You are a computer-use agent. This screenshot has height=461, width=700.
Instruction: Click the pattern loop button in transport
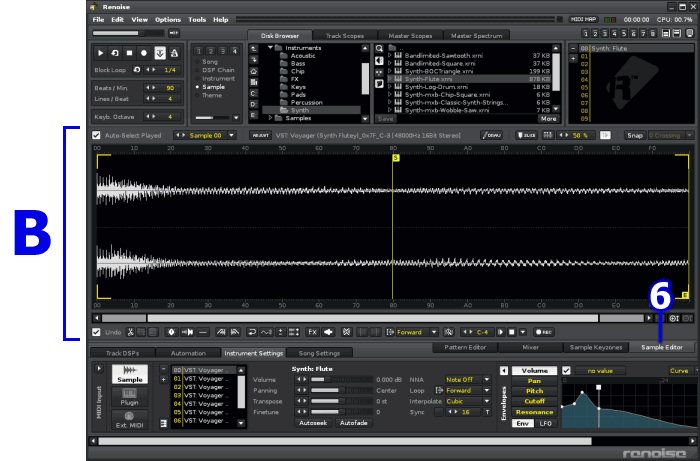click(x=115, y=53)
